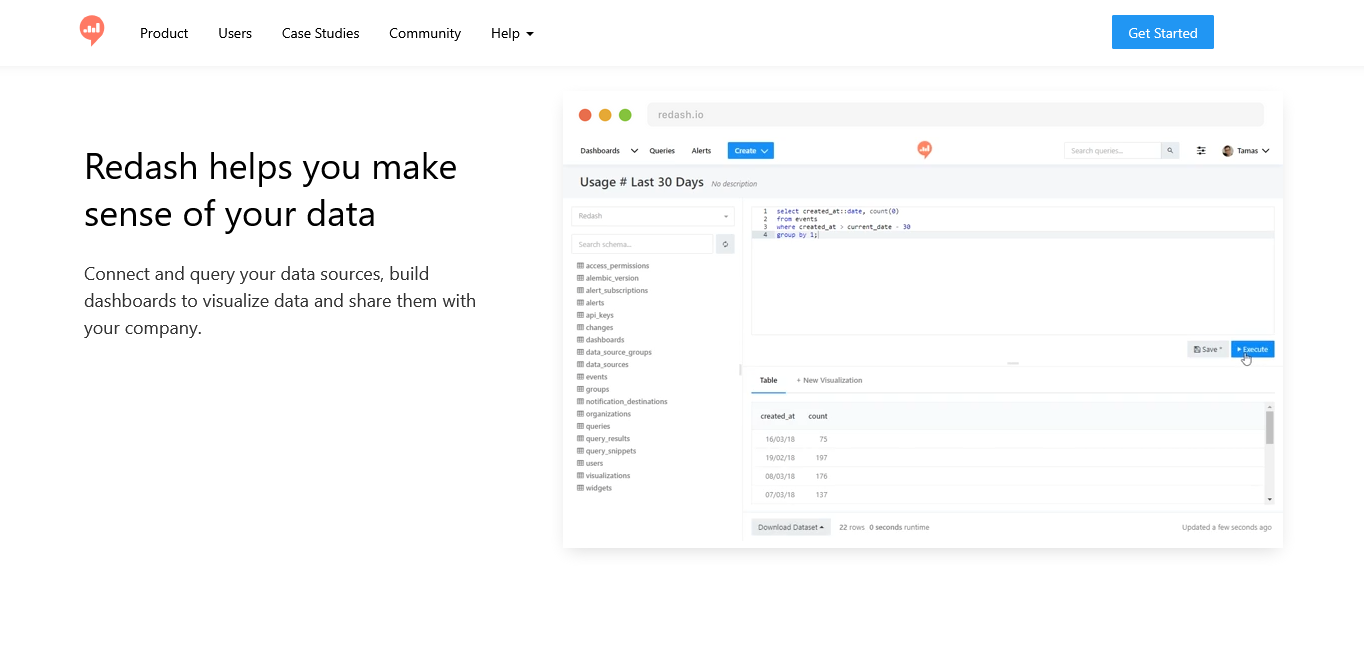Open the Dashboards menu in the Redash app
1364x658 pixels.
[600, 151]
